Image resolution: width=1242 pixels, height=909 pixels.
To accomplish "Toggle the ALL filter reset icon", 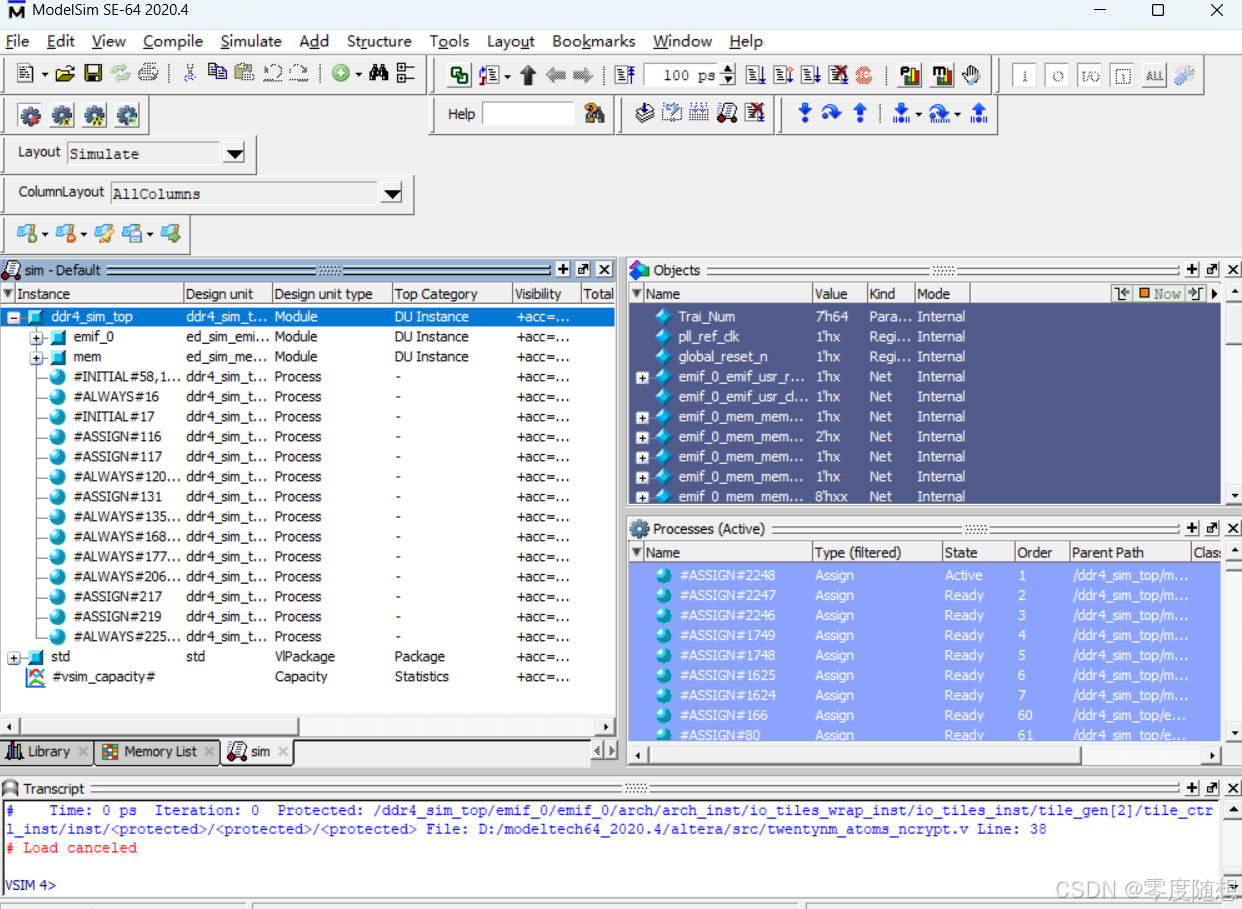I will [x=1154, y=76].
